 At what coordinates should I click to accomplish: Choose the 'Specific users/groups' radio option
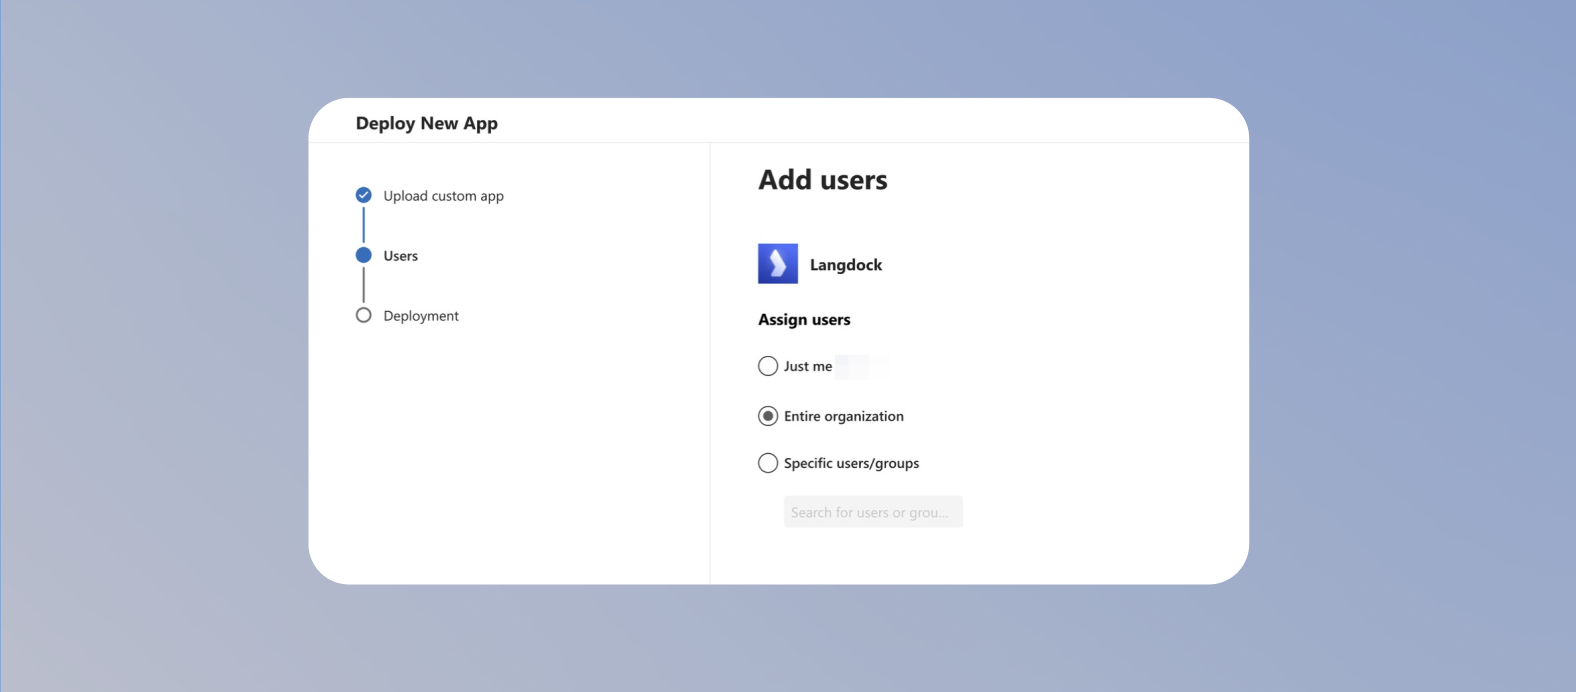(x=768, y=463)
